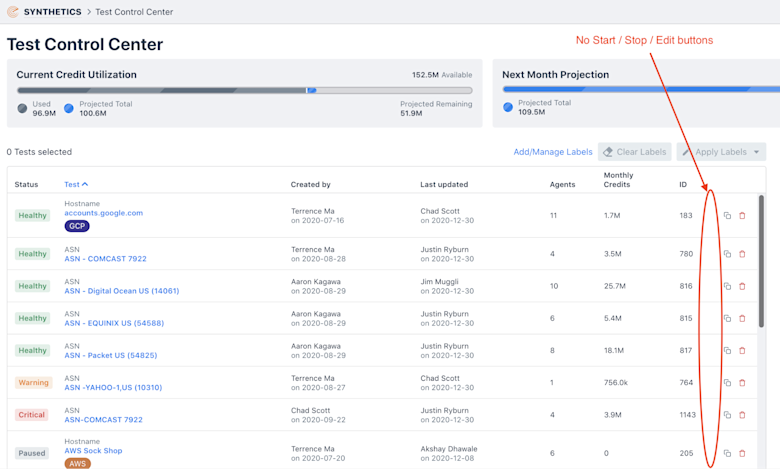Screen dimensions: 780x469
Task: Click the 25.7M monthly credits value
Action: [x=615, y=286]
